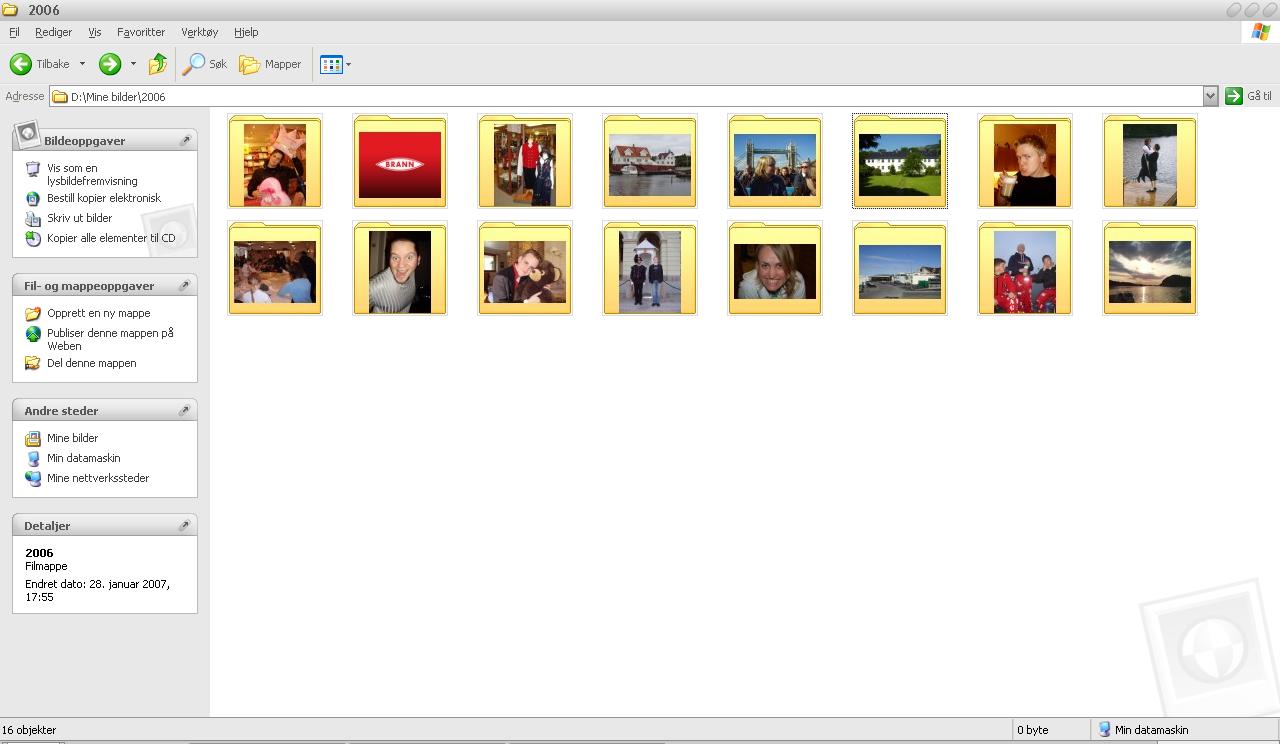Click Publiser denne mappen på Weben

coord(110,339)
